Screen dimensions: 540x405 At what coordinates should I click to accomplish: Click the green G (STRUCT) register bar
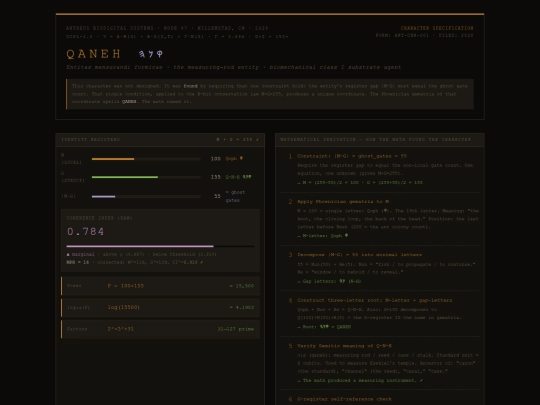tap(125, 177)
